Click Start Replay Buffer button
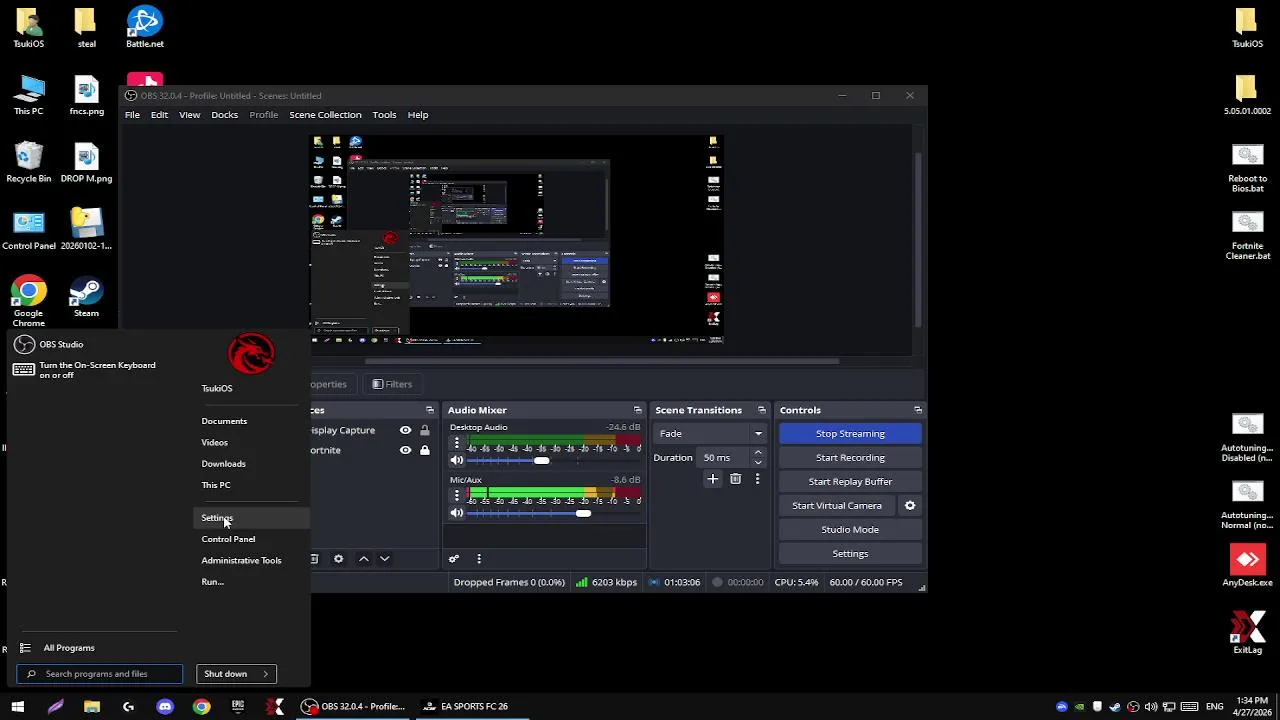 [850, 482]
